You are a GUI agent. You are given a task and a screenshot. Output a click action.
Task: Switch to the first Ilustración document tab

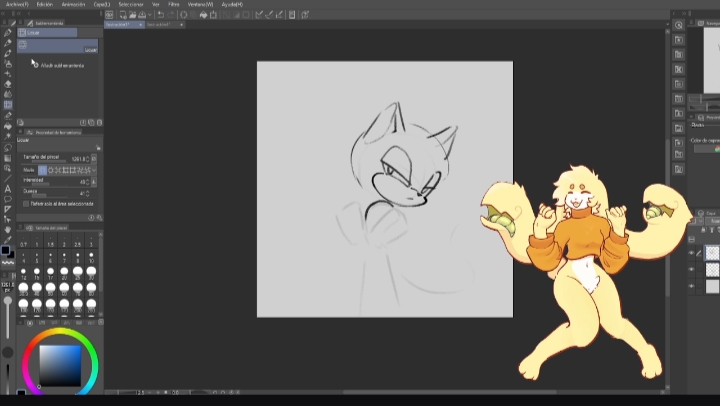pyautogui.click(x=123, y=24)
